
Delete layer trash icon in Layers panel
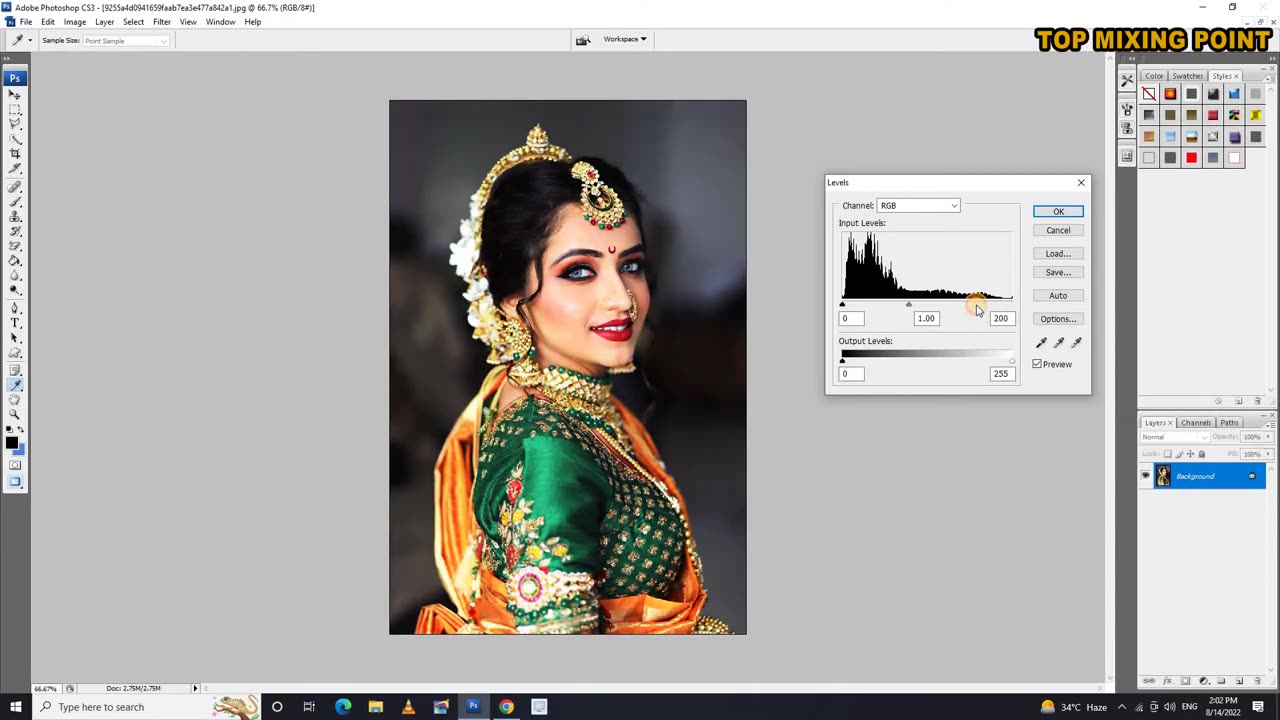(1257, 681)
